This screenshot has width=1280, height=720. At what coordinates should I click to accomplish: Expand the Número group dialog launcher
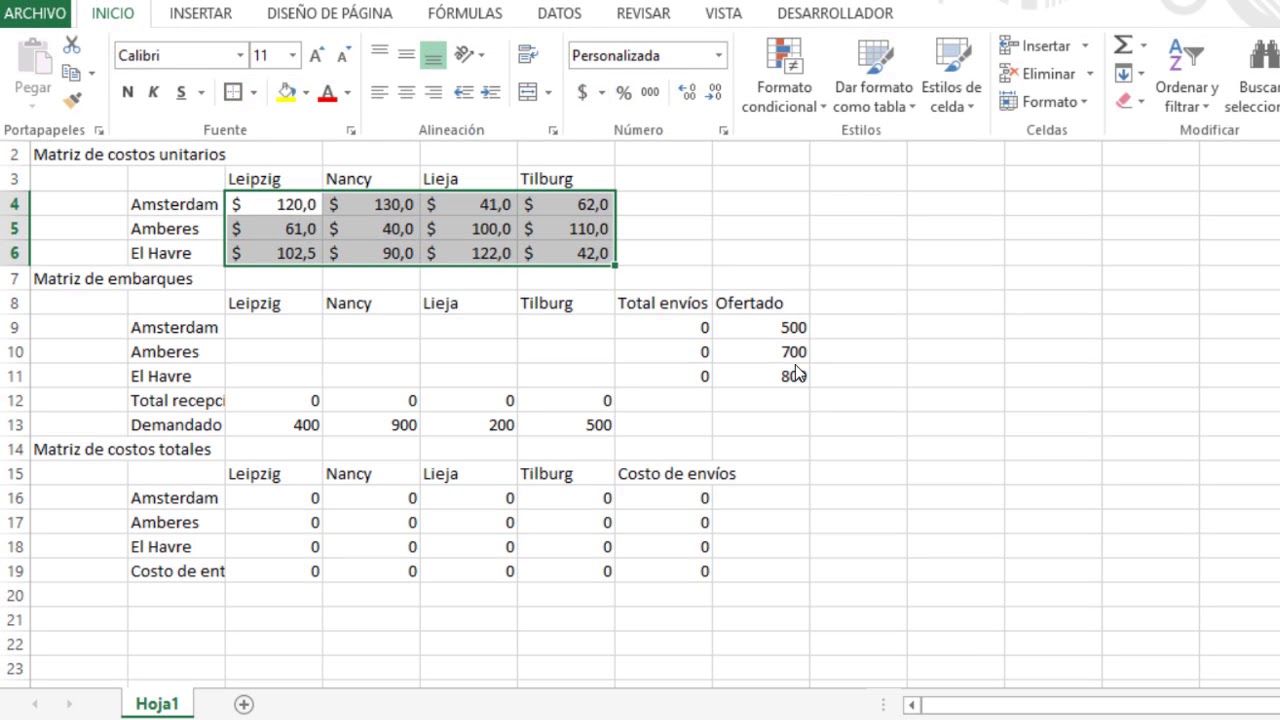click(723, 131)
